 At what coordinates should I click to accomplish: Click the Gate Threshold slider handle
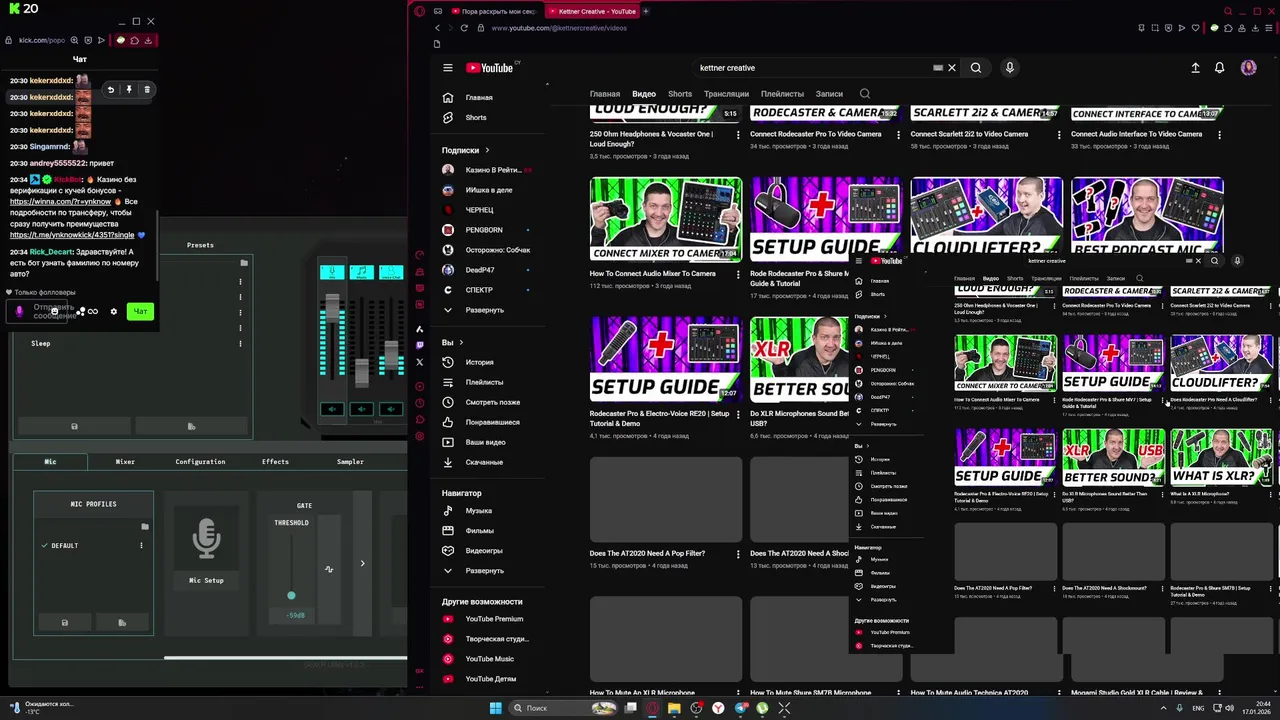coord(291,595)
